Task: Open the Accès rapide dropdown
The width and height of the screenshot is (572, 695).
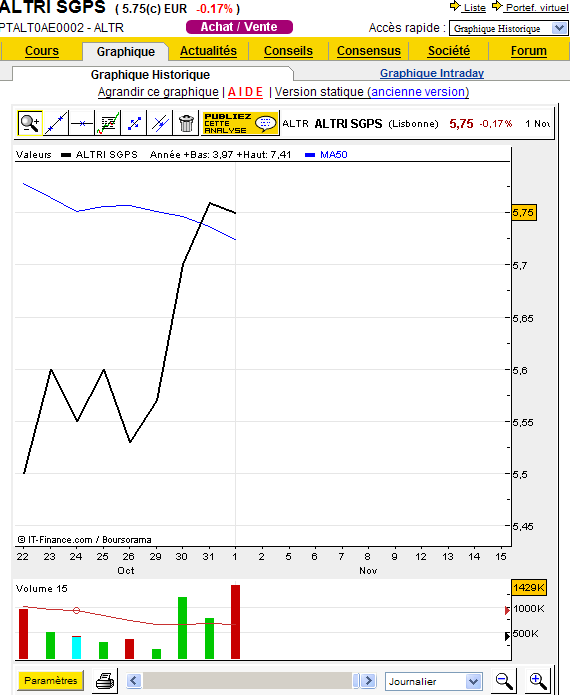Action: coord(508,28)
